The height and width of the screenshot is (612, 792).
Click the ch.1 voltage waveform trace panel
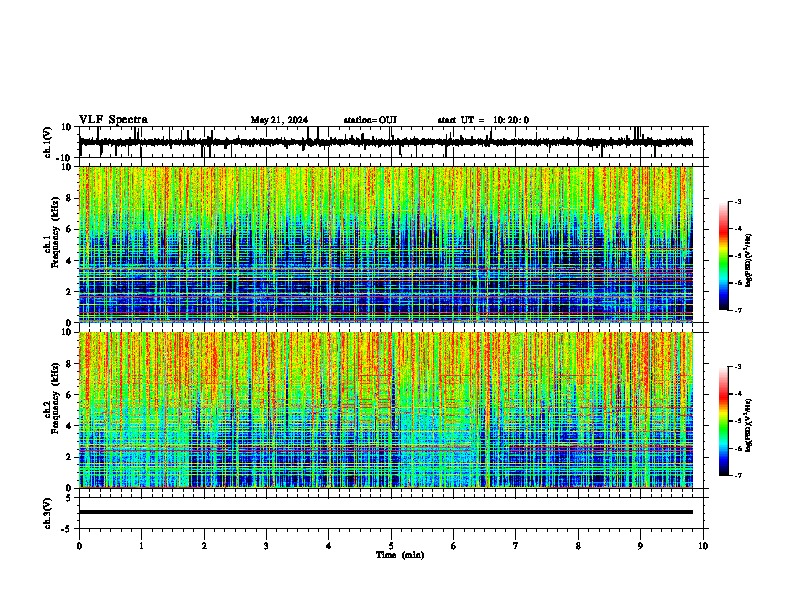(391, 142)
